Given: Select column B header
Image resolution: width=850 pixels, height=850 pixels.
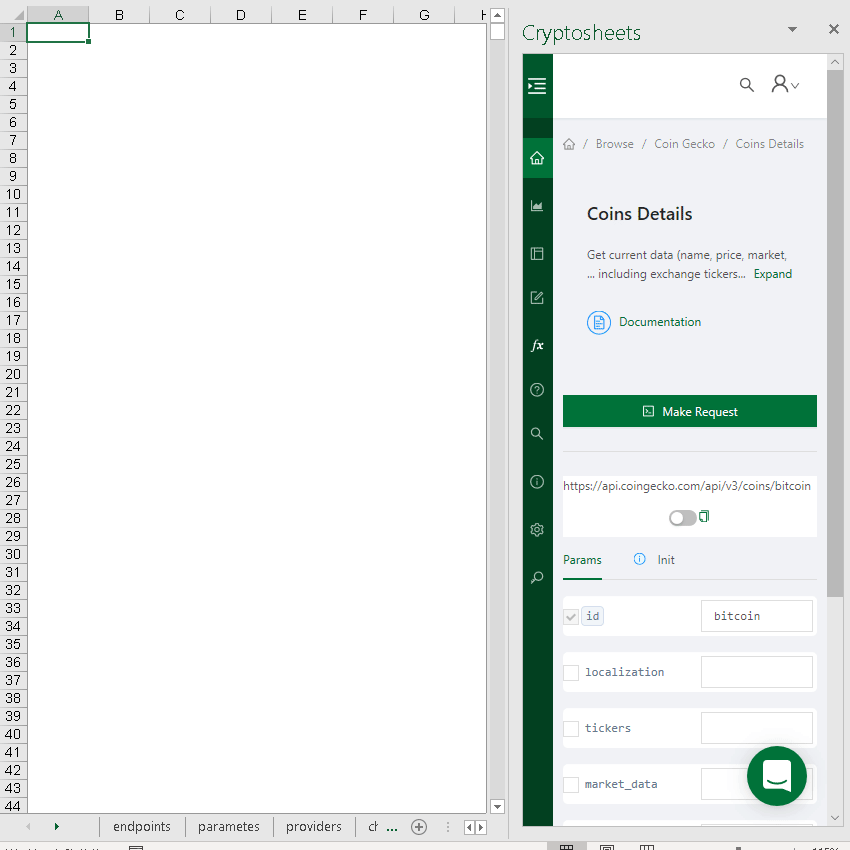Looking at the screenshot, I should tap(119, 15).
